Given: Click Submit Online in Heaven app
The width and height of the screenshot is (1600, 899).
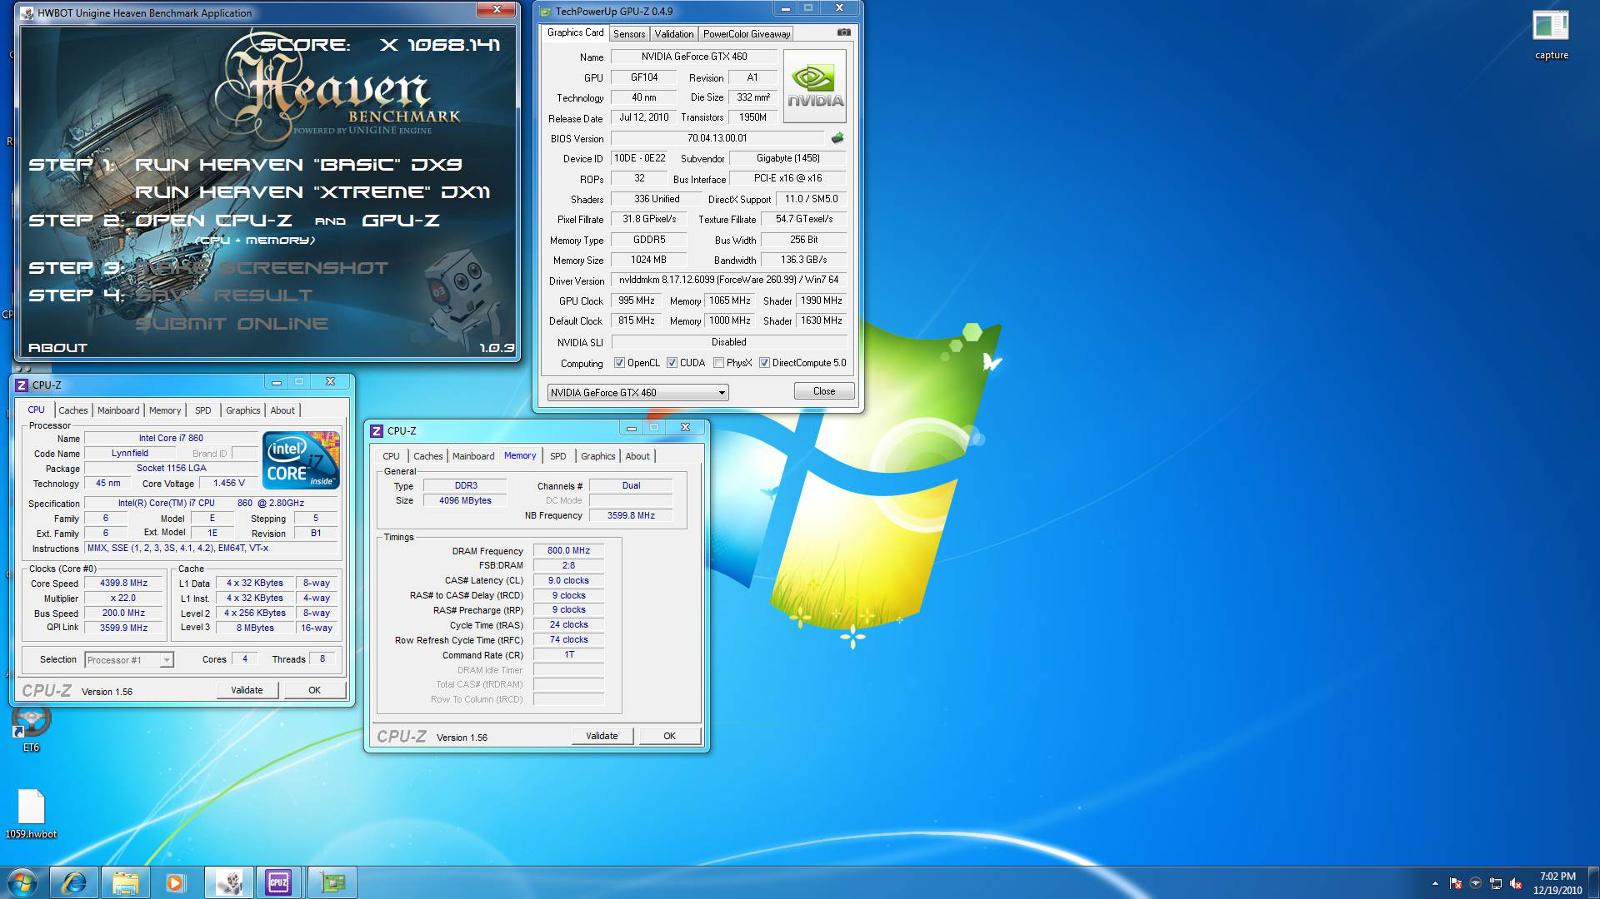Looking at the screenshot, I should [231, 324].
